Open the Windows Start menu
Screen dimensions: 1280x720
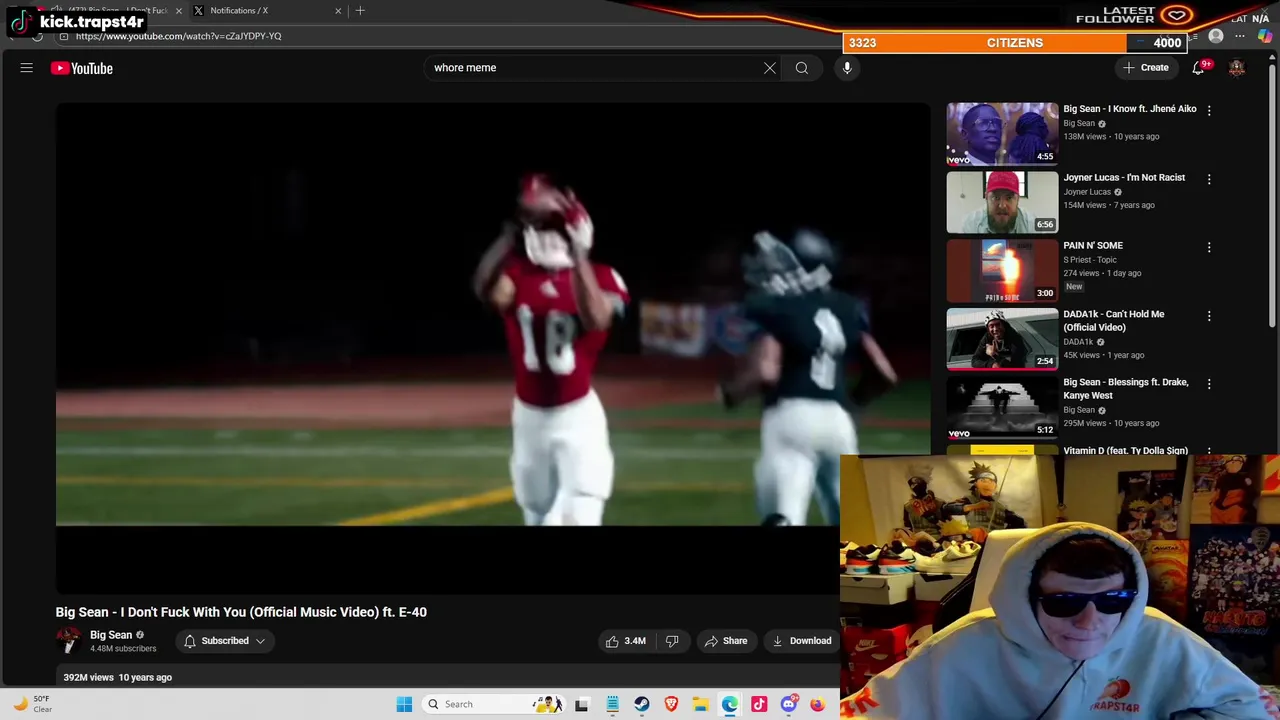click(404, 704)
